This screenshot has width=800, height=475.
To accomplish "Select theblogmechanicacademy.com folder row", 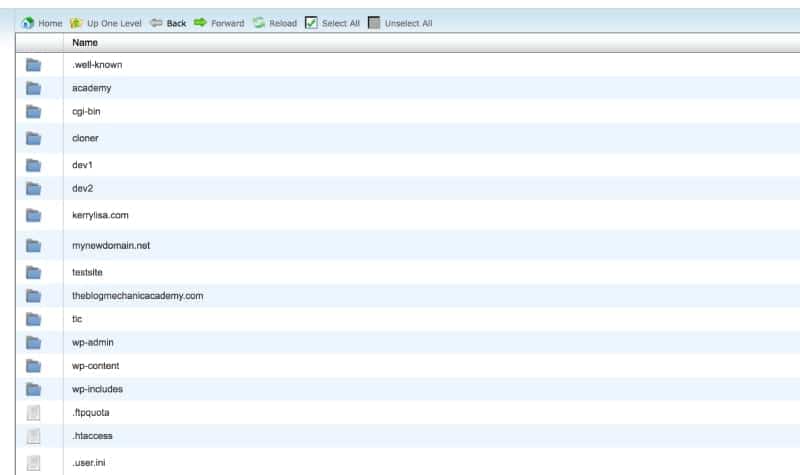I will (x=138, y=296).
